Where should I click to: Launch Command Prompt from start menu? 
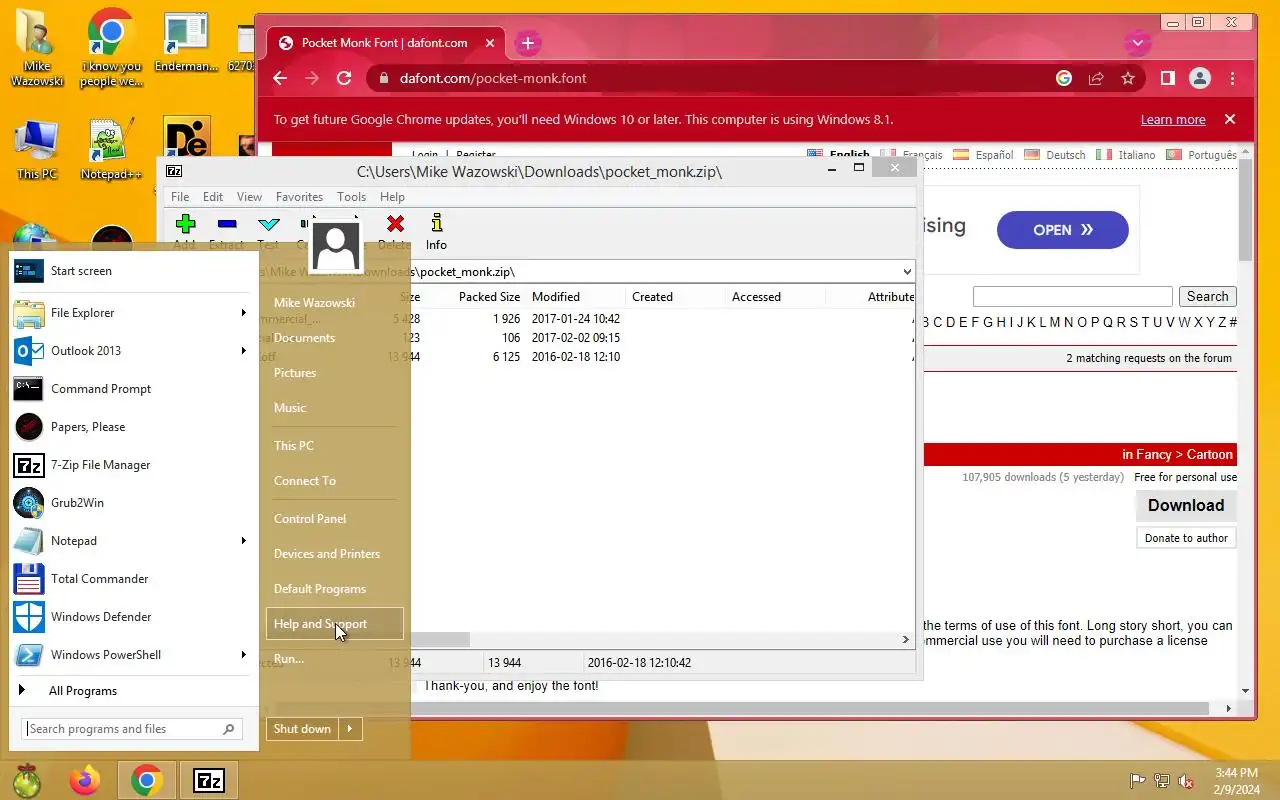pyautogui.click(x=133, y=389)
